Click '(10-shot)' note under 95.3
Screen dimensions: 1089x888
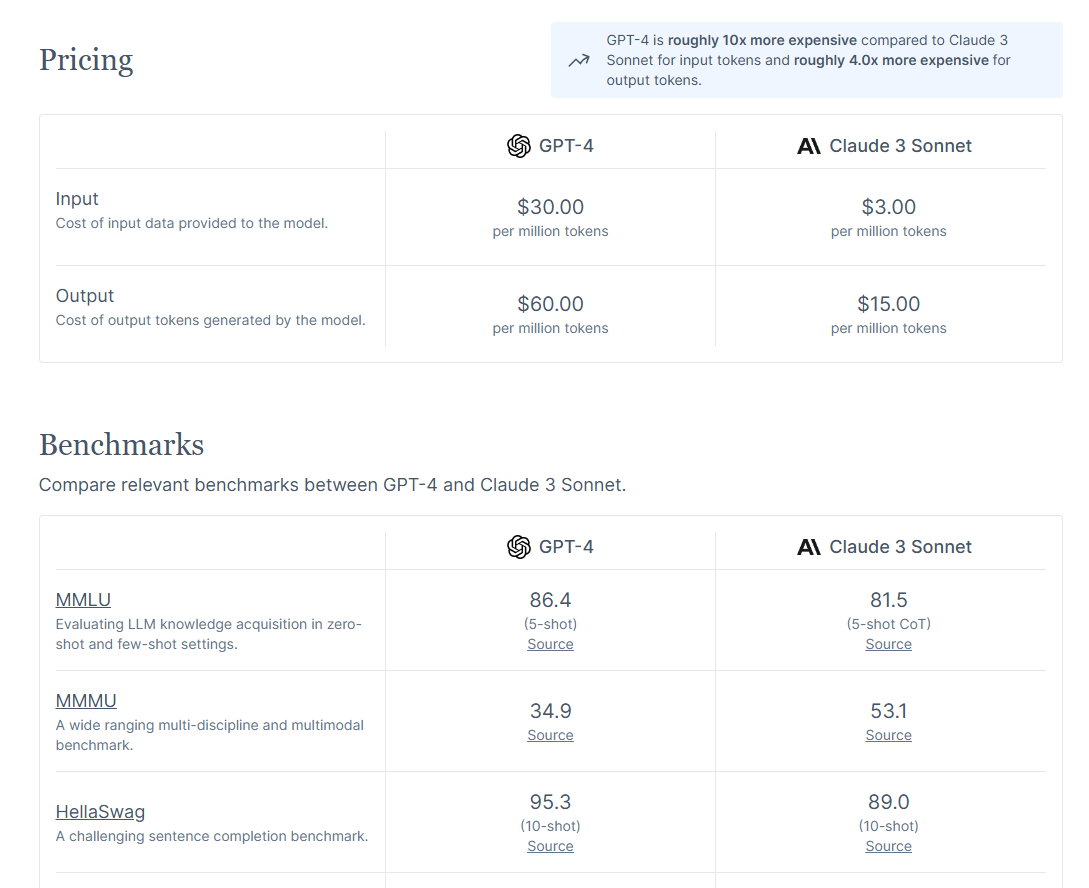550,826
